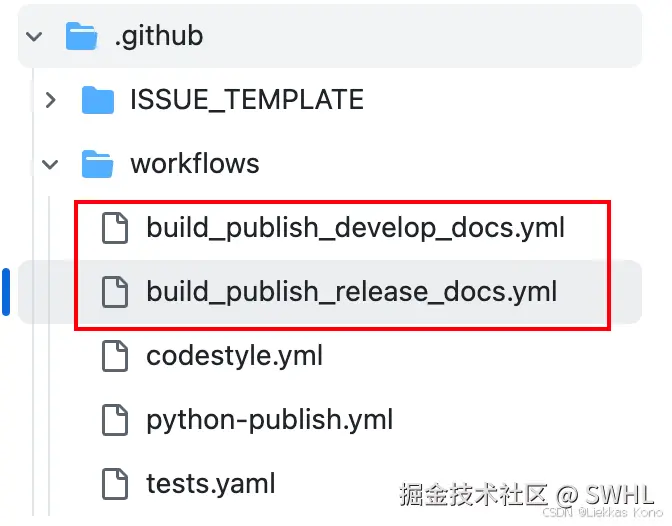Click the python-publish.yml file icon
Screen dimensions: 672x526
tap(116, 420)
